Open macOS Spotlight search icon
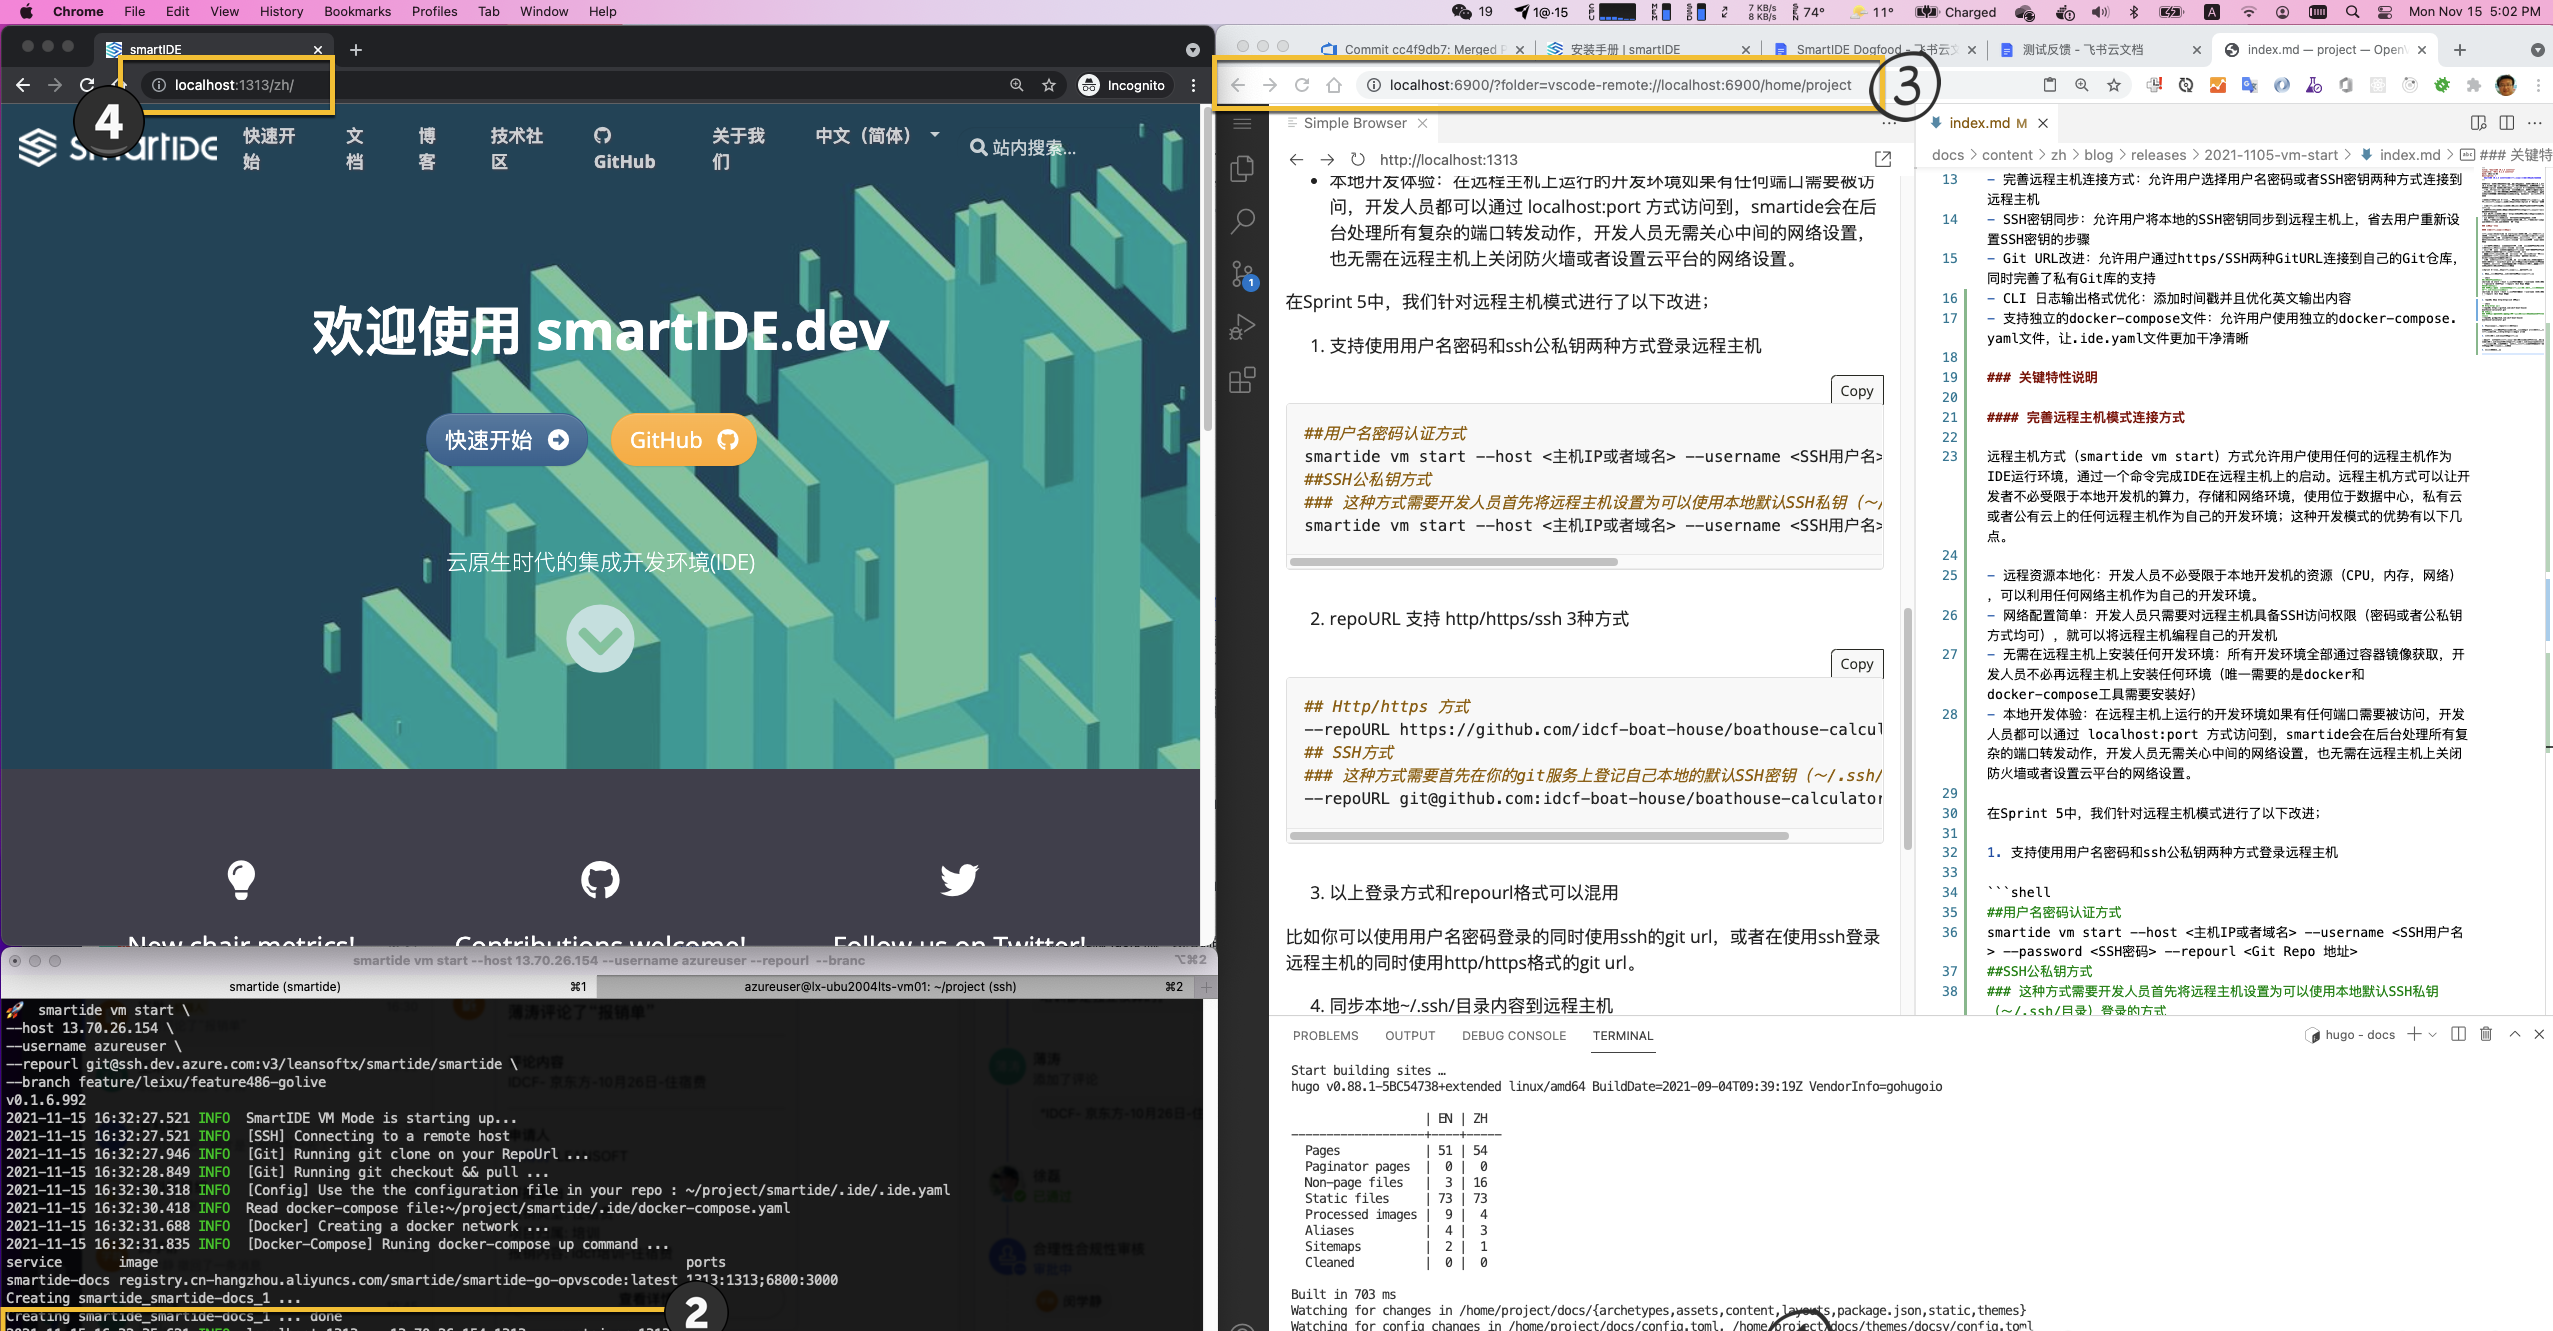The height and width of the screenshot is (1331, 2553). [2352, 12]
